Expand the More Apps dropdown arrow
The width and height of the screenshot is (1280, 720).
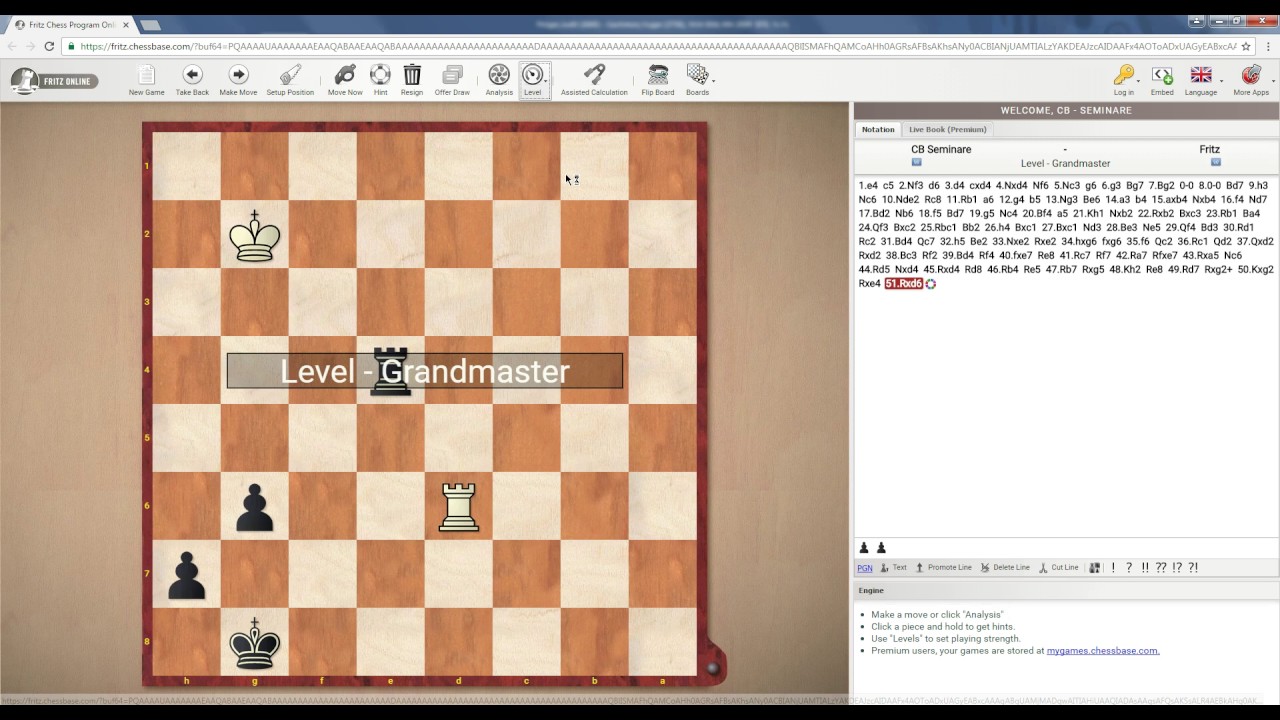[1273, 80]
